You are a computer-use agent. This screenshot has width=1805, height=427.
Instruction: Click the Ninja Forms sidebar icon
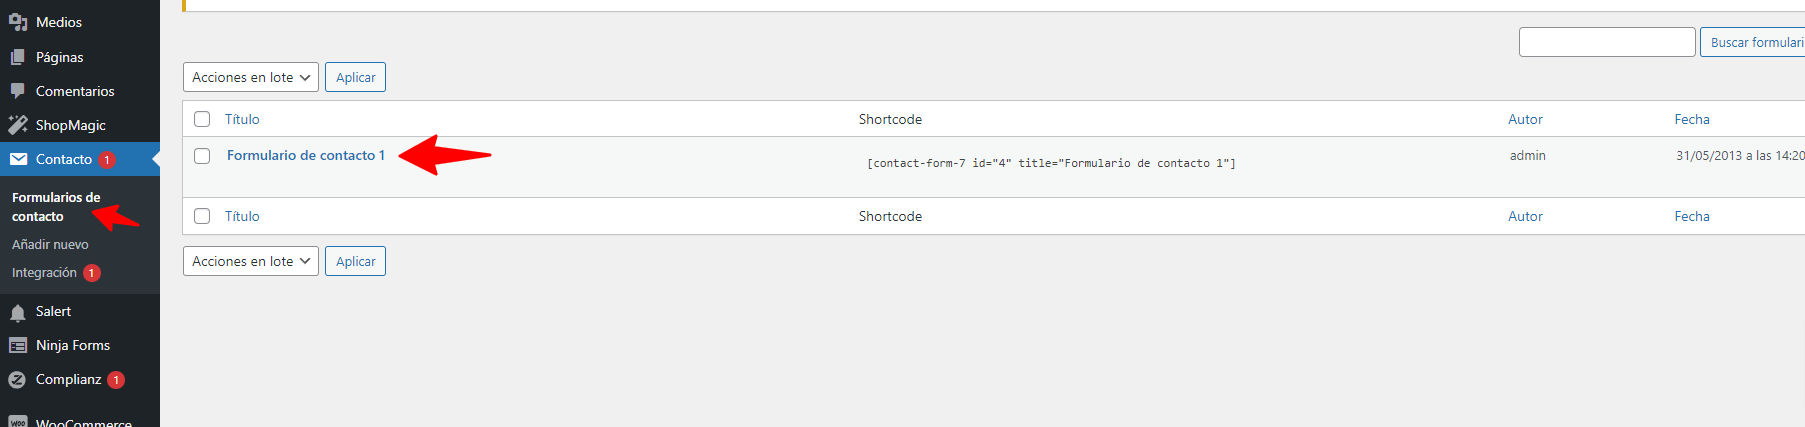click(x=18, y=345)
